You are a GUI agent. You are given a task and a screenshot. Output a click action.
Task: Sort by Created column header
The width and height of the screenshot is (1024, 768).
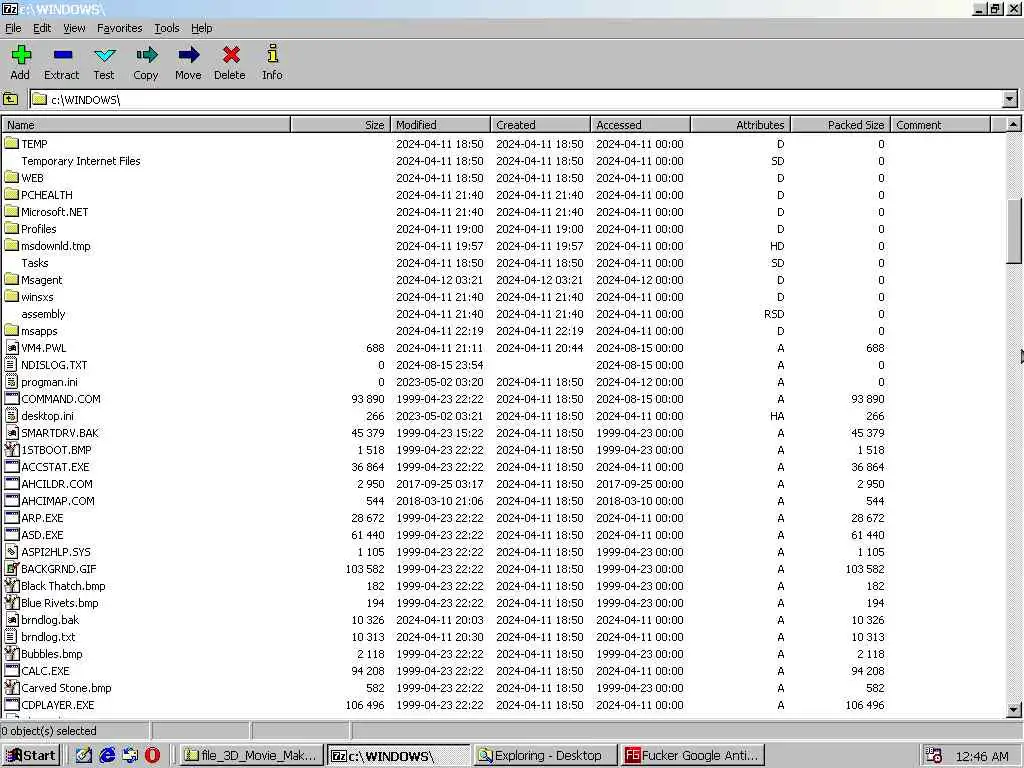[540, 125]
